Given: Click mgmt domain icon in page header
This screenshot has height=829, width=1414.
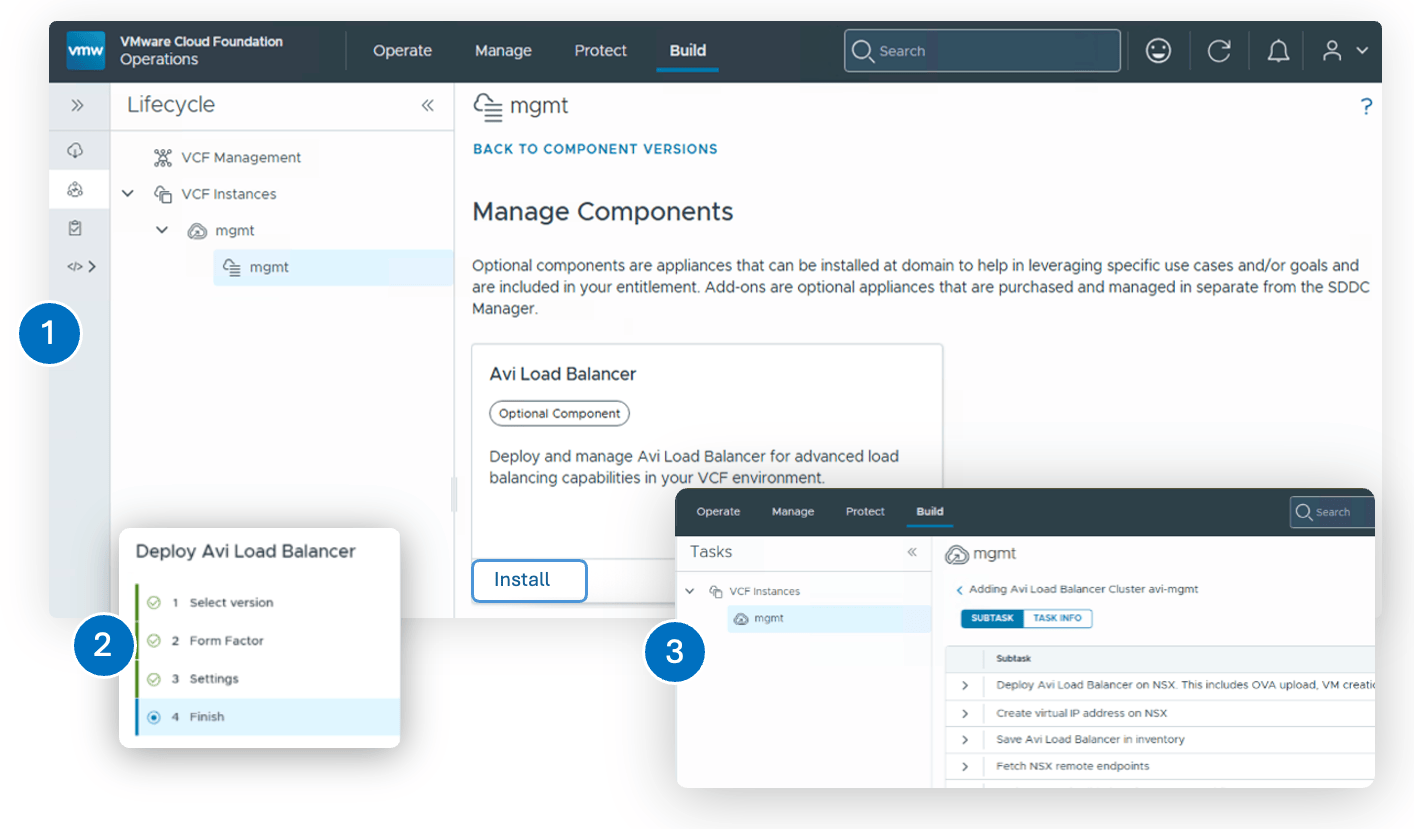Looking at the screenshot, I should (x=487, y=106).
